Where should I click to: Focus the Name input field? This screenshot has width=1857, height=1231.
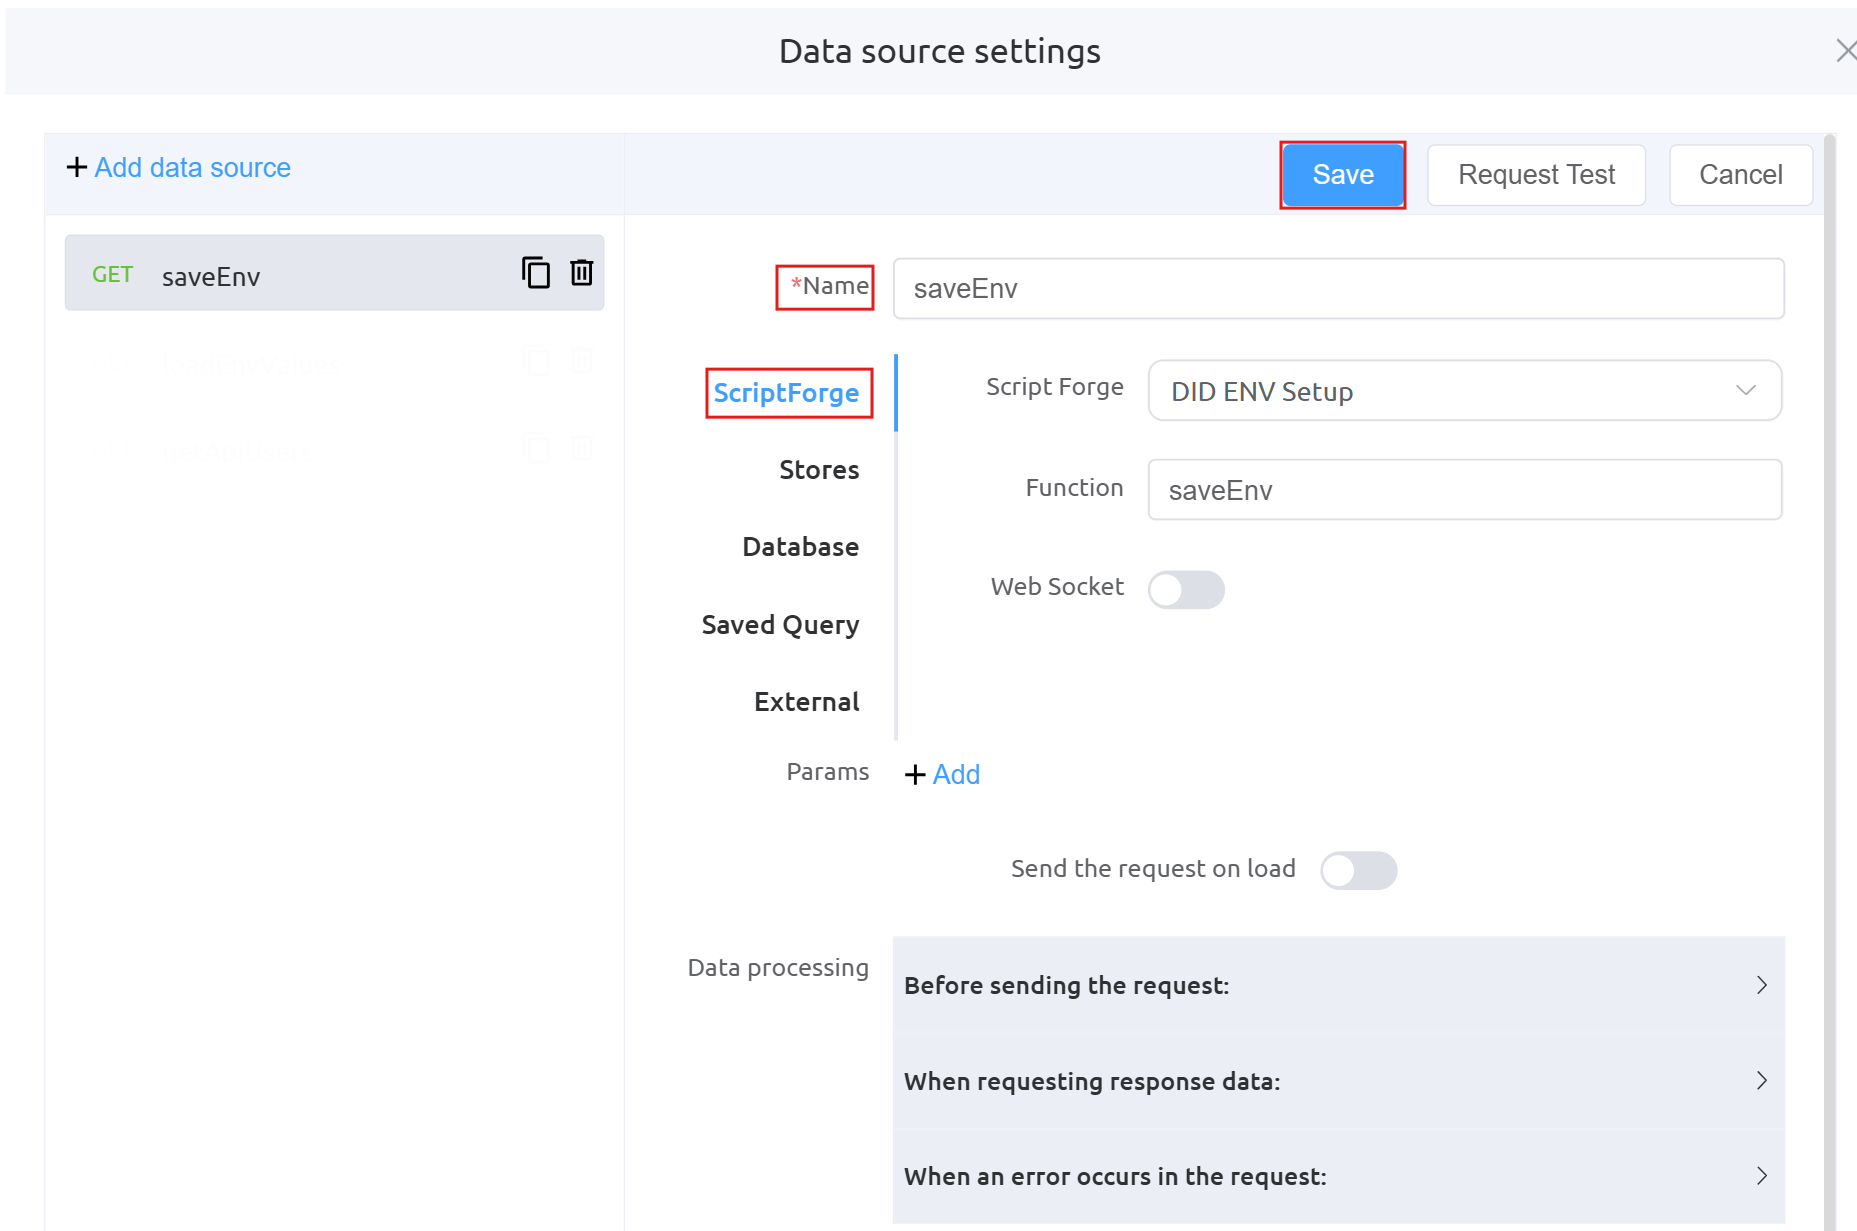1338,289
